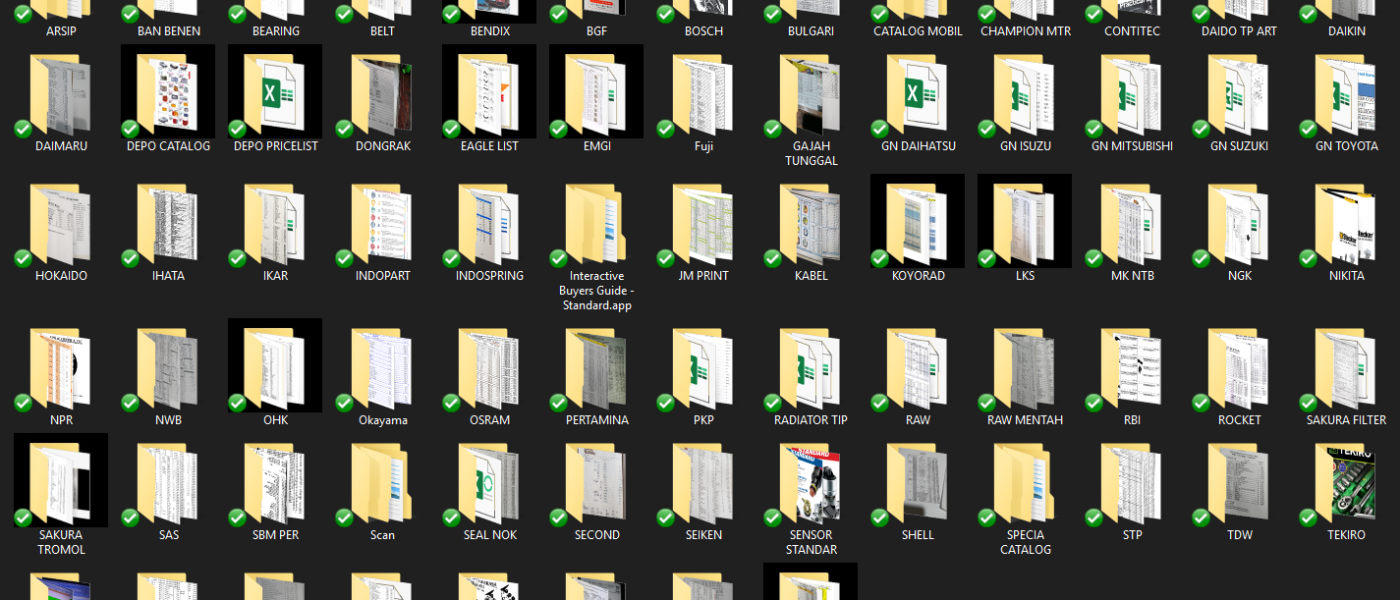Viewport: 1400px width, 600px height.
Task: Select the RADIATOR TIP folder
Action: [811, 370]
